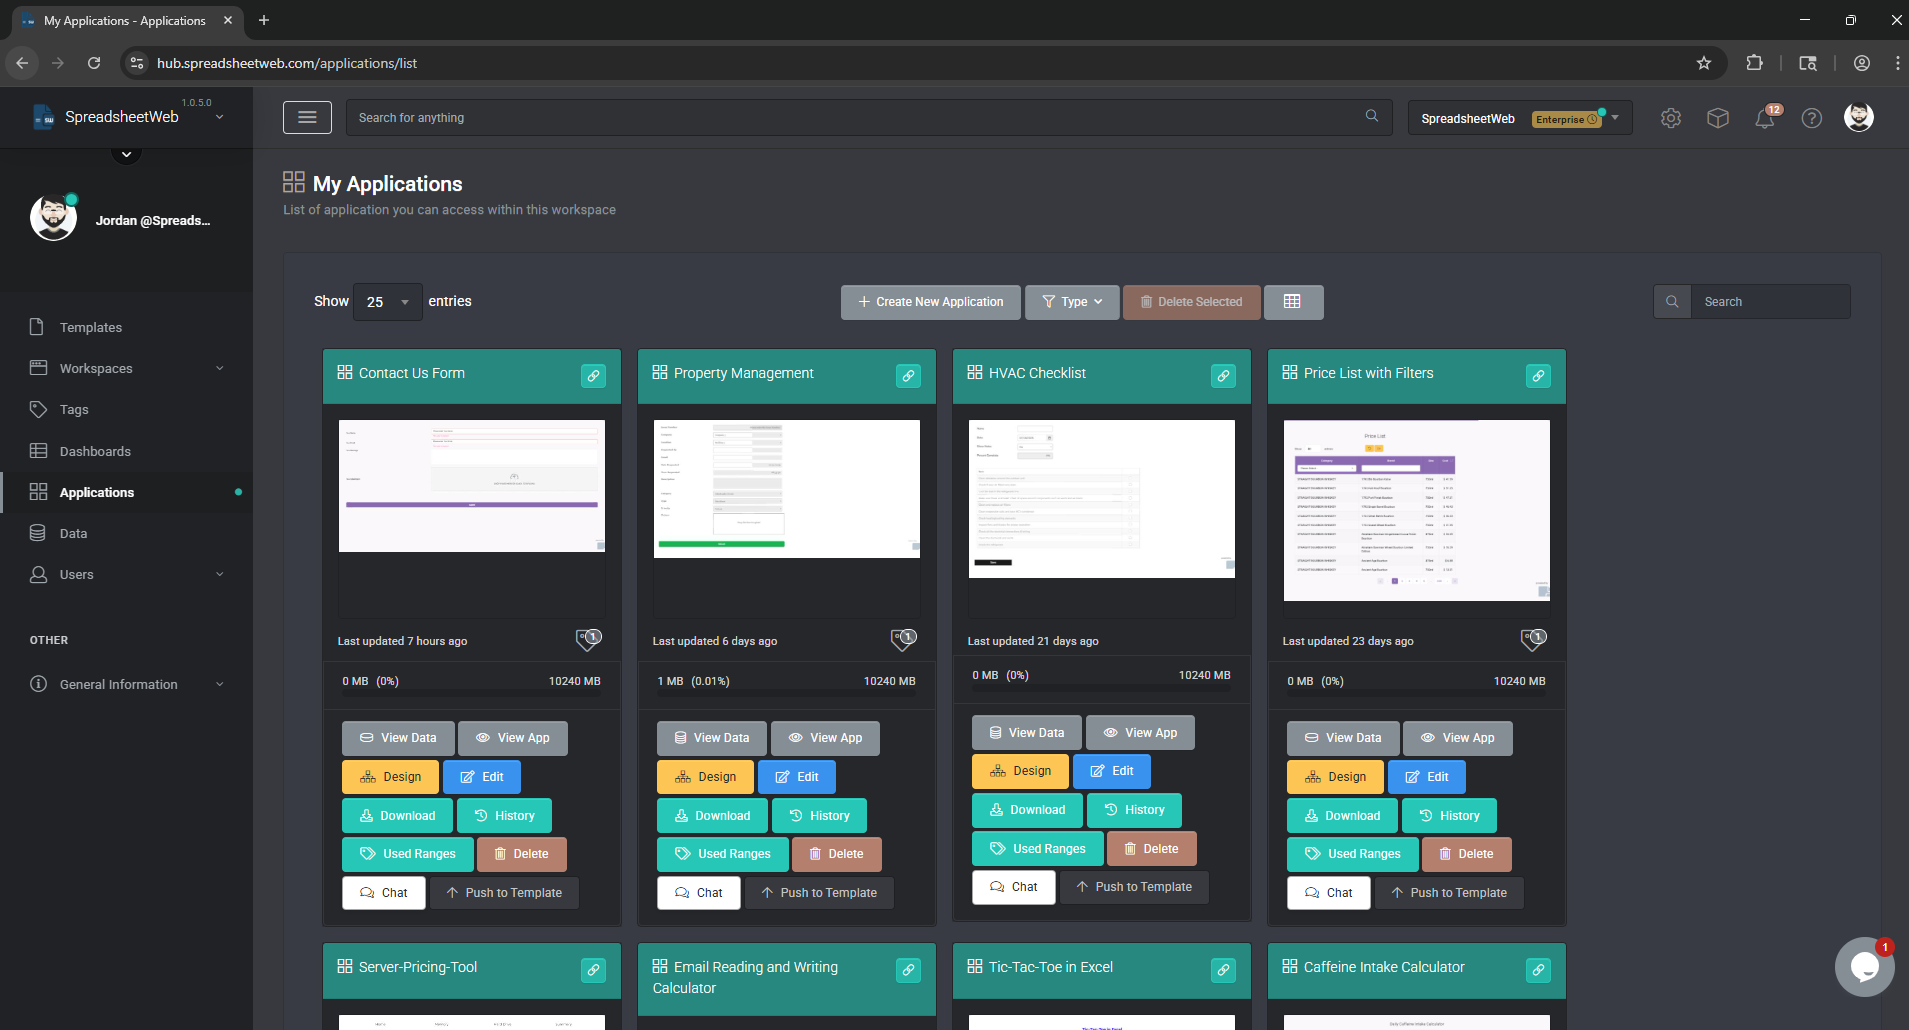Copy the share link for Contact Us Form
This screenshot has width=1909, height=1030.
(593, 376)
